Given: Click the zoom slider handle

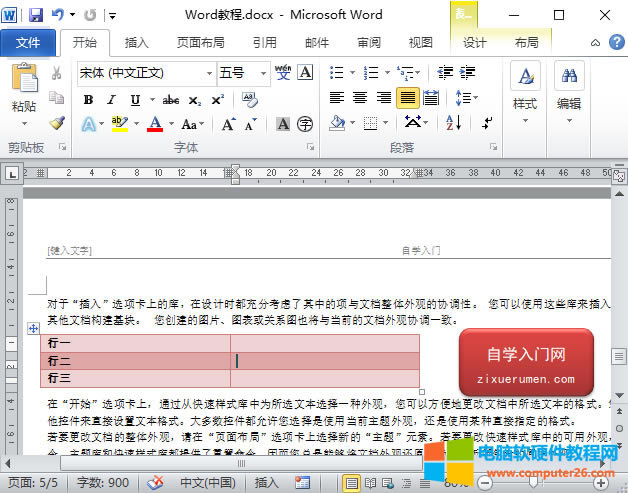Looking at the screenshot, I should coord(533,483).
